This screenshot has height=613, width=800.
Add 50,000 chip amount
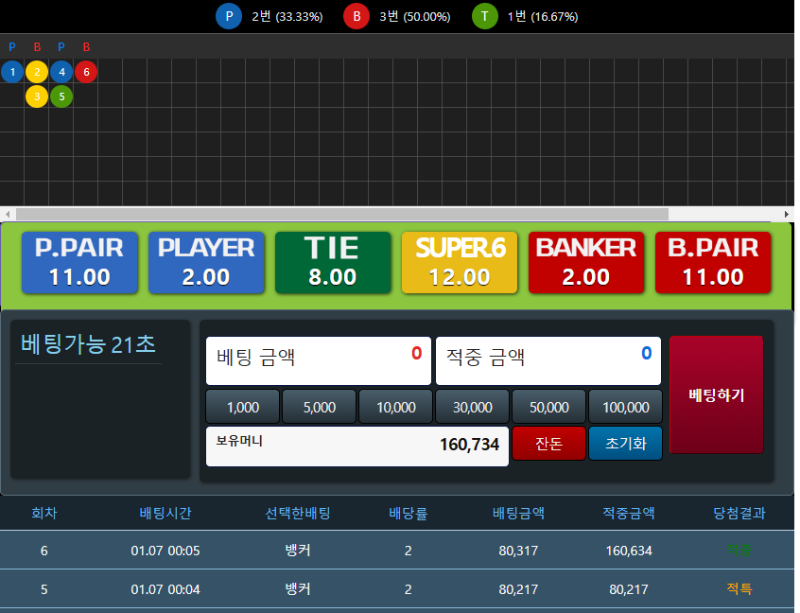(x=549, y=407)
